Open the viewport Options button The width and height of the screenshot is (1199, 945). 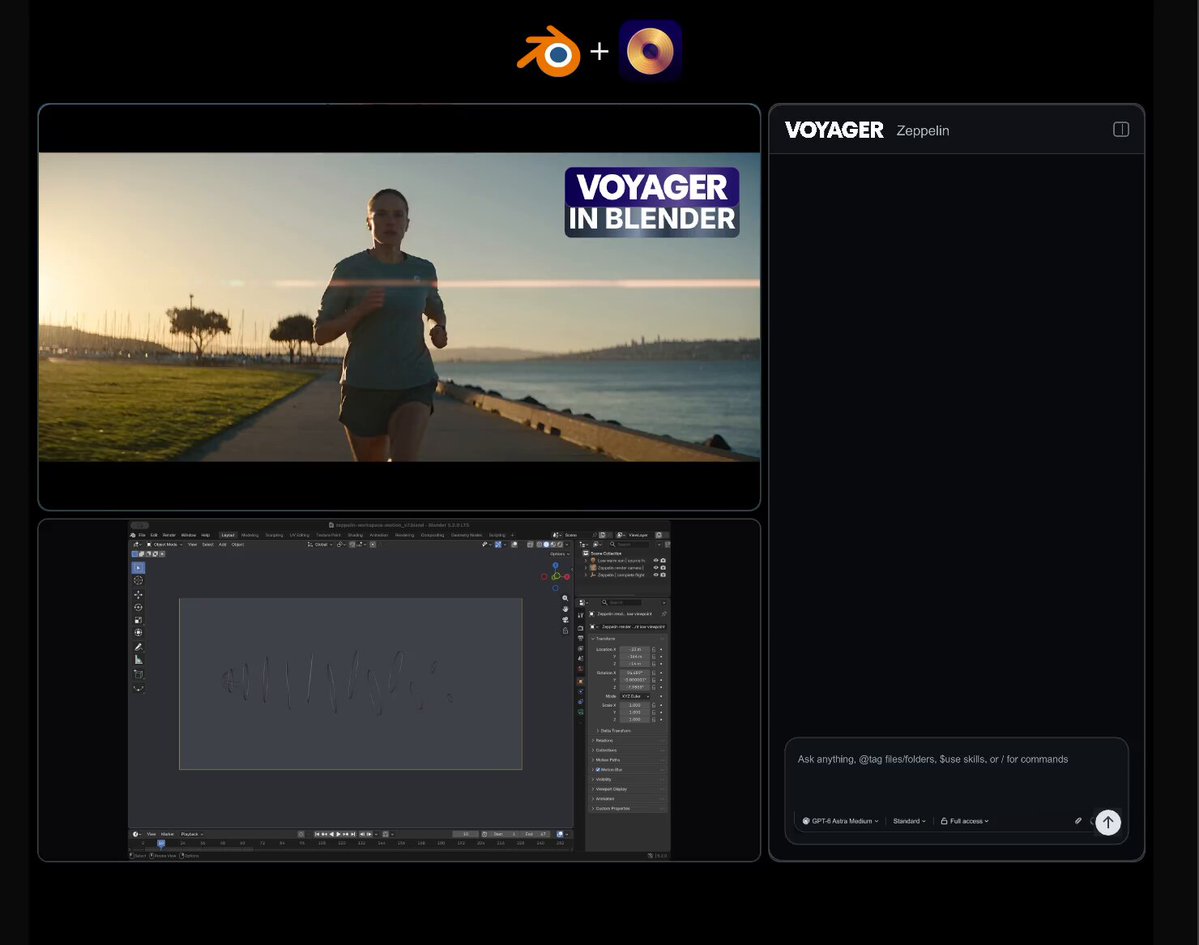pos(558,554)
